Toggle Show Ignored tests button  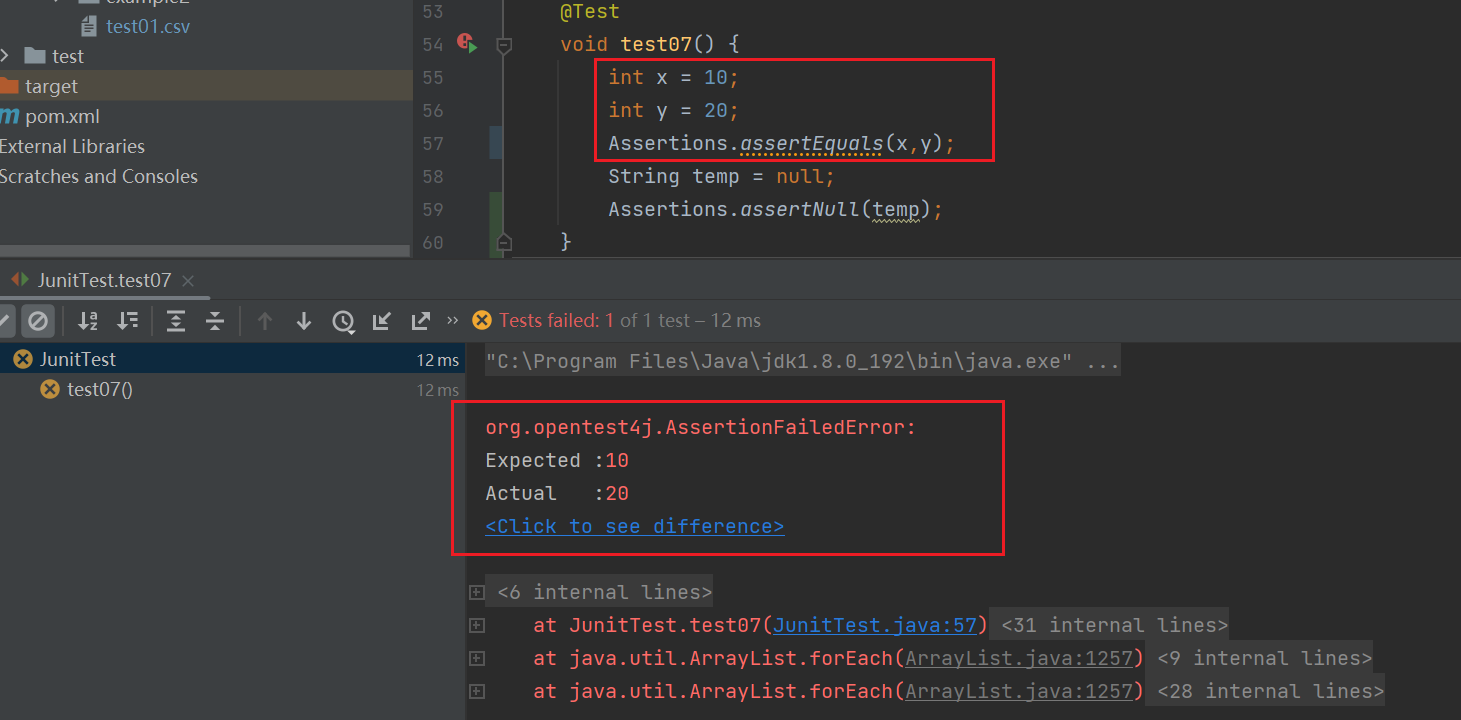point(37,321)
